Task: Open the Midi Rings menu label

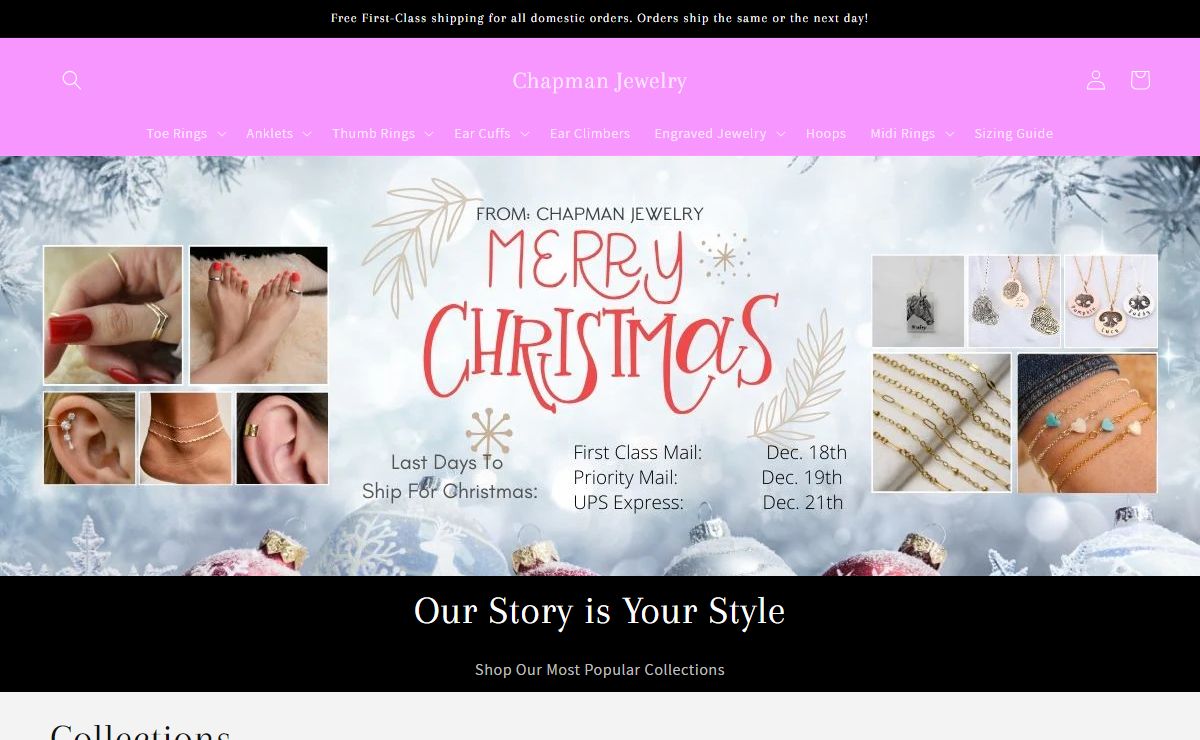Action: click(902, 133)
